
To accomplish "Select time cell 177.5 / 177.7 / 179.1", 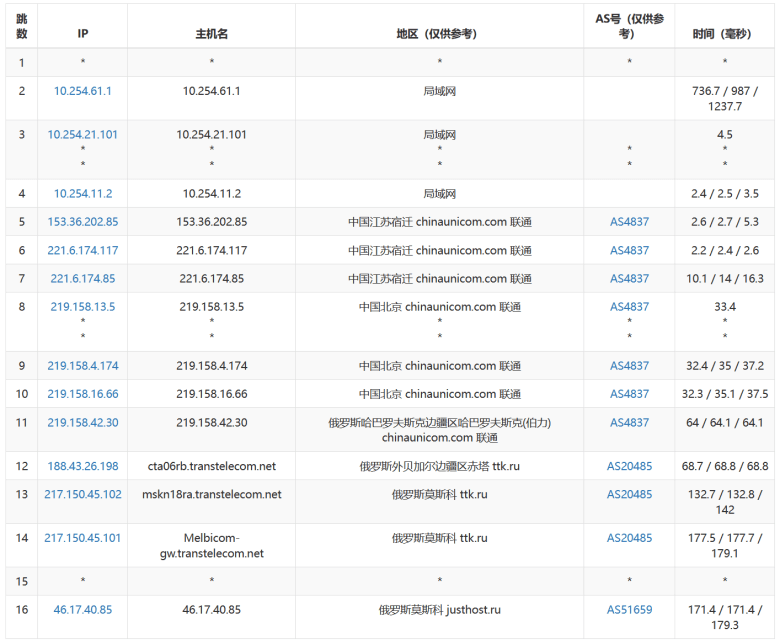I will (x=725, y=546).
